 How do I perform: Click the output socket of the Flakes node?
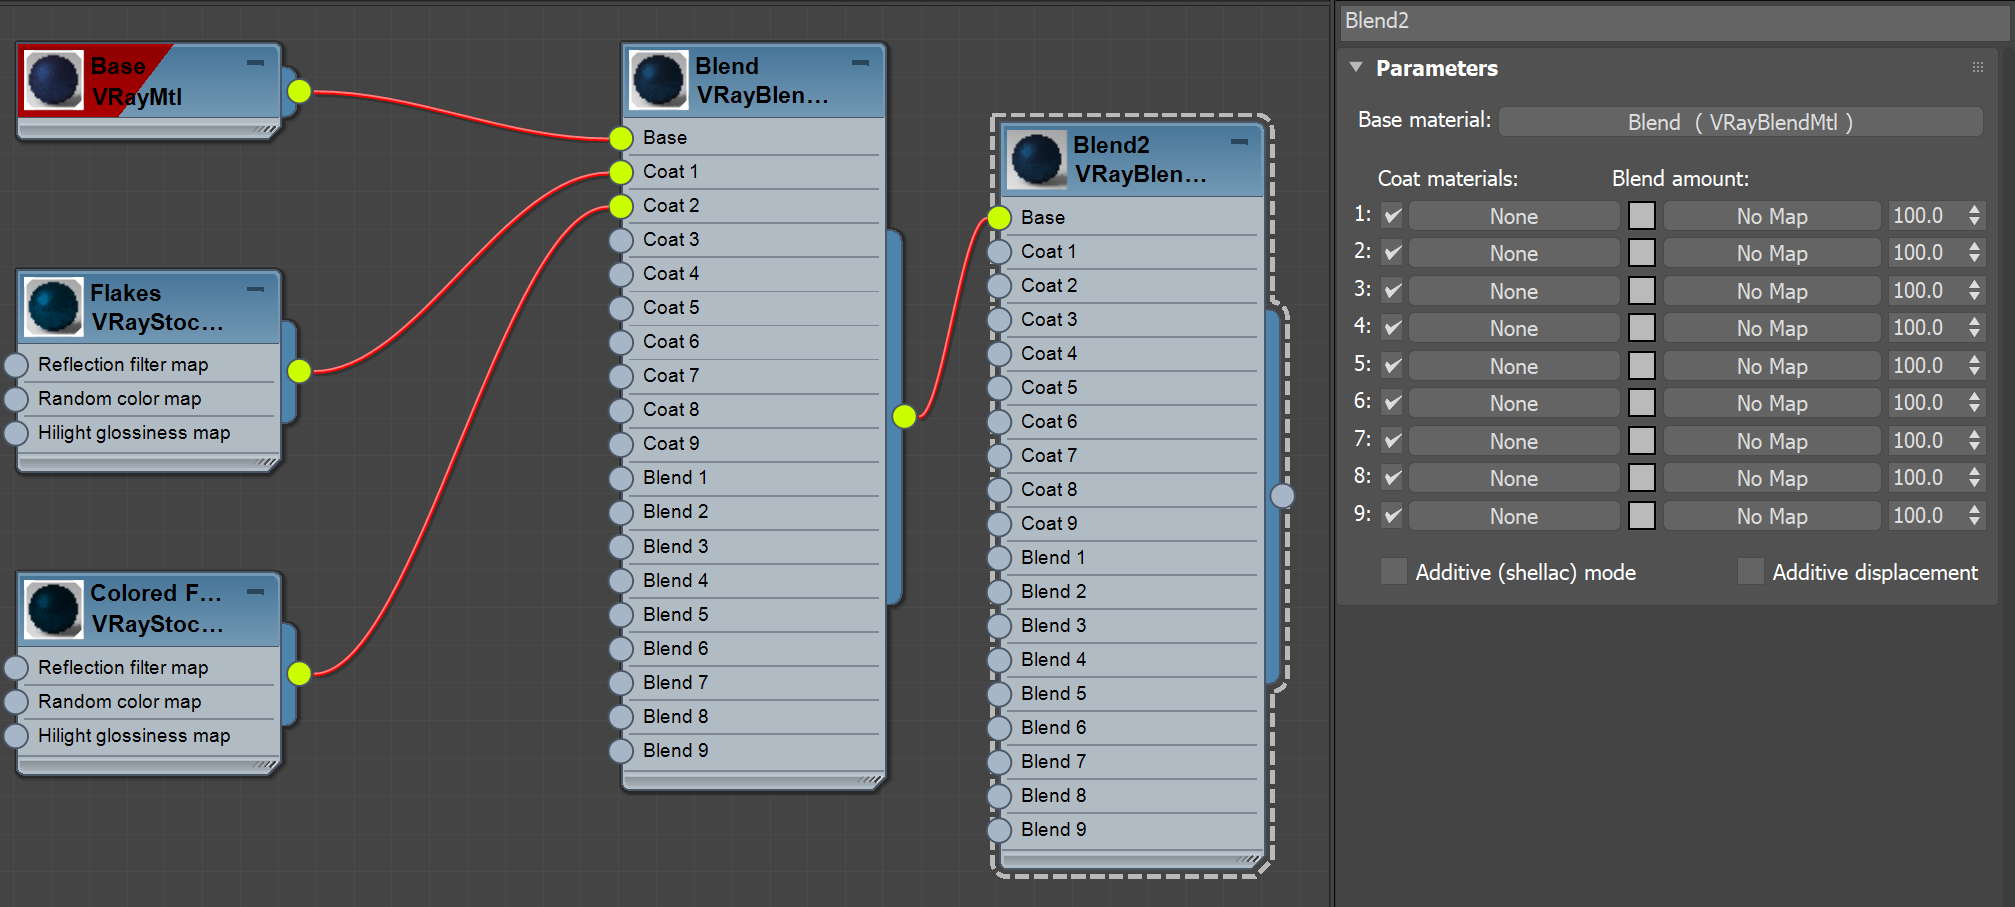coord(299,371)
